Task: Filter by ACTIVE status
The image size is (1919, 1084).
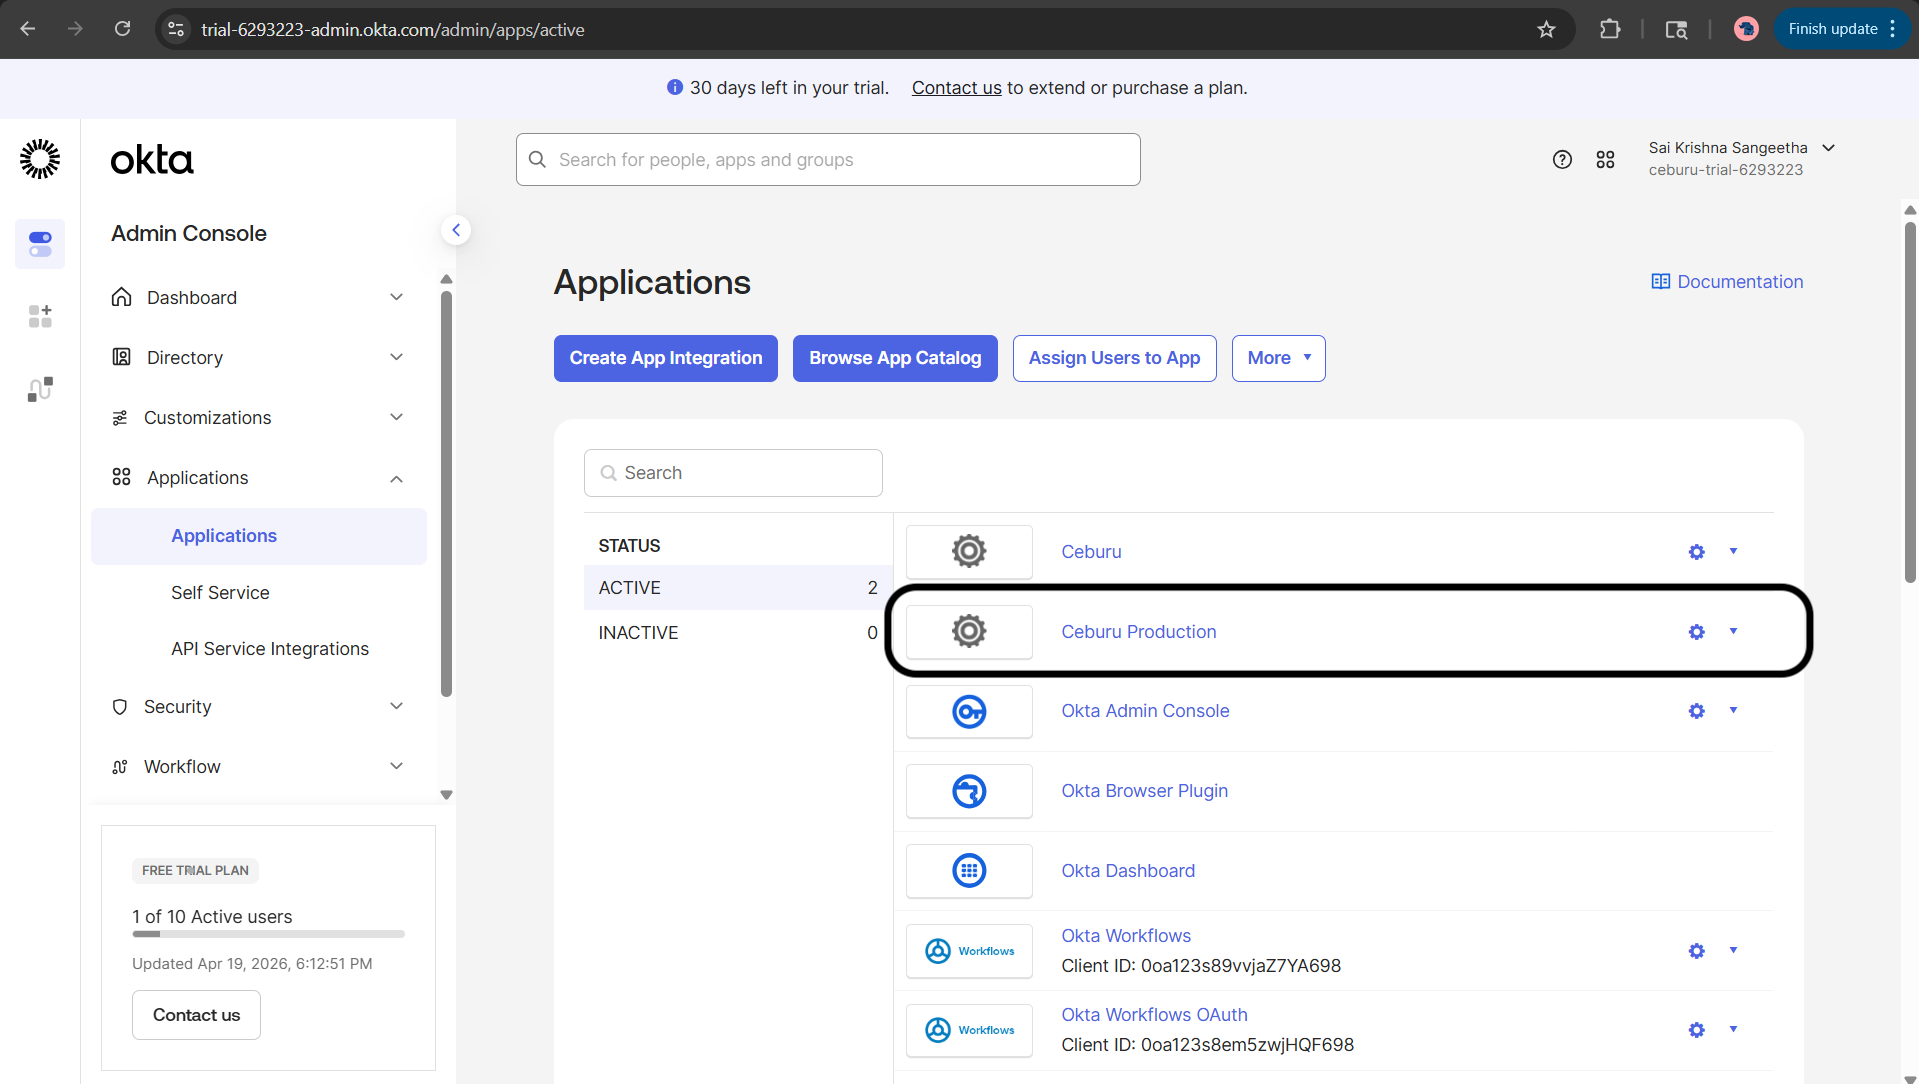Action: point(738,588)
